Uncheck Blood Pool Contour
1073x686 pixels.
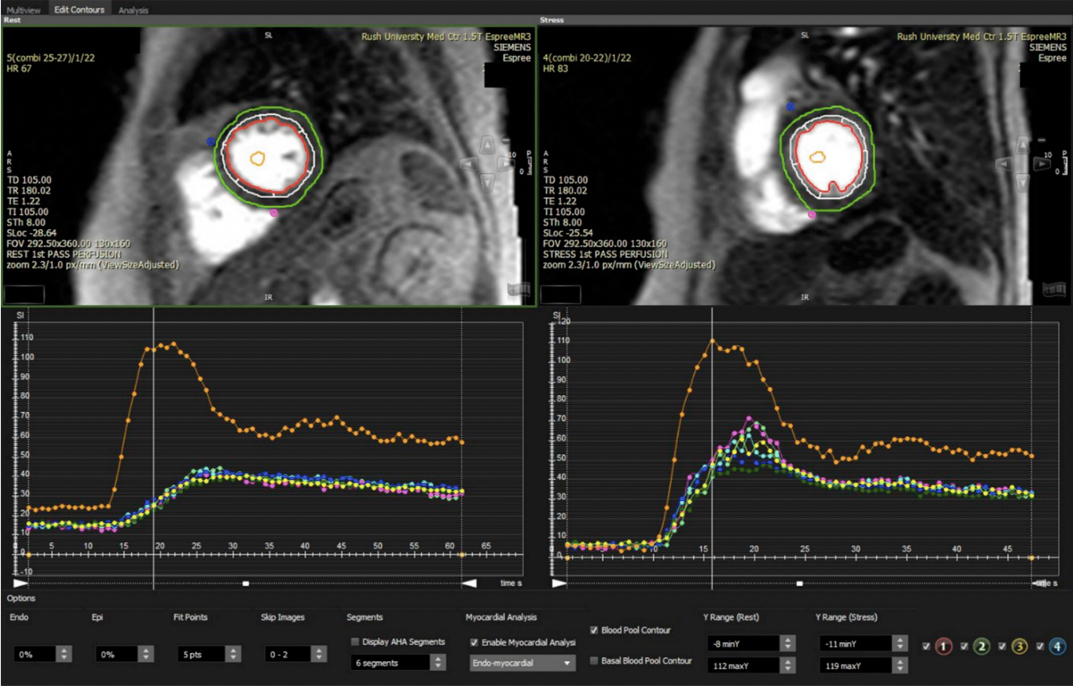click(594, 631)
